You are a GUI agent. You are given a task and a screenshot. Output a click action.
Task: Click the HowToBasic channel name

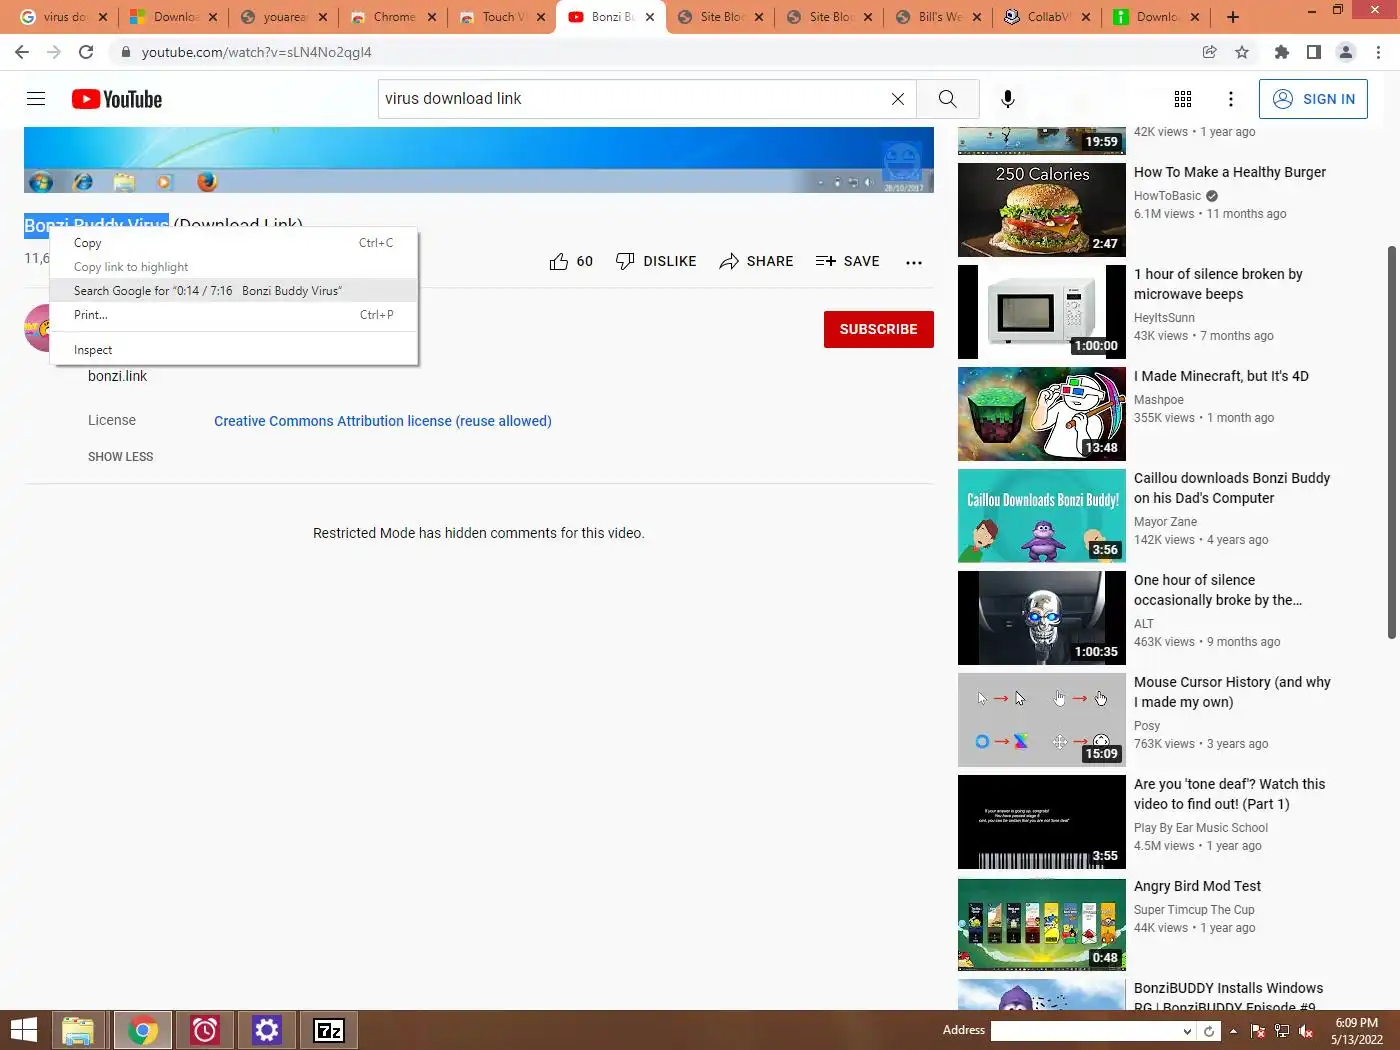[x=1167, y=196]
